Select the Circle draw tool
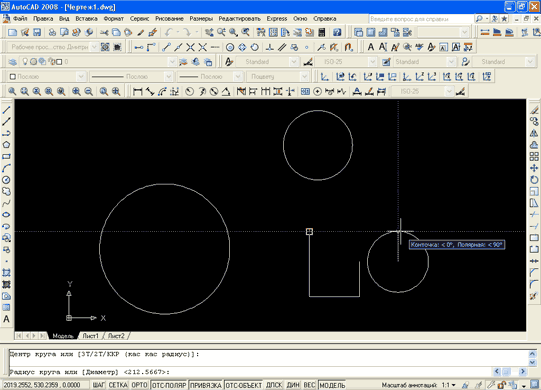Image resolution: width=541 pixels, height=390 pixels. tap(6, 180)
